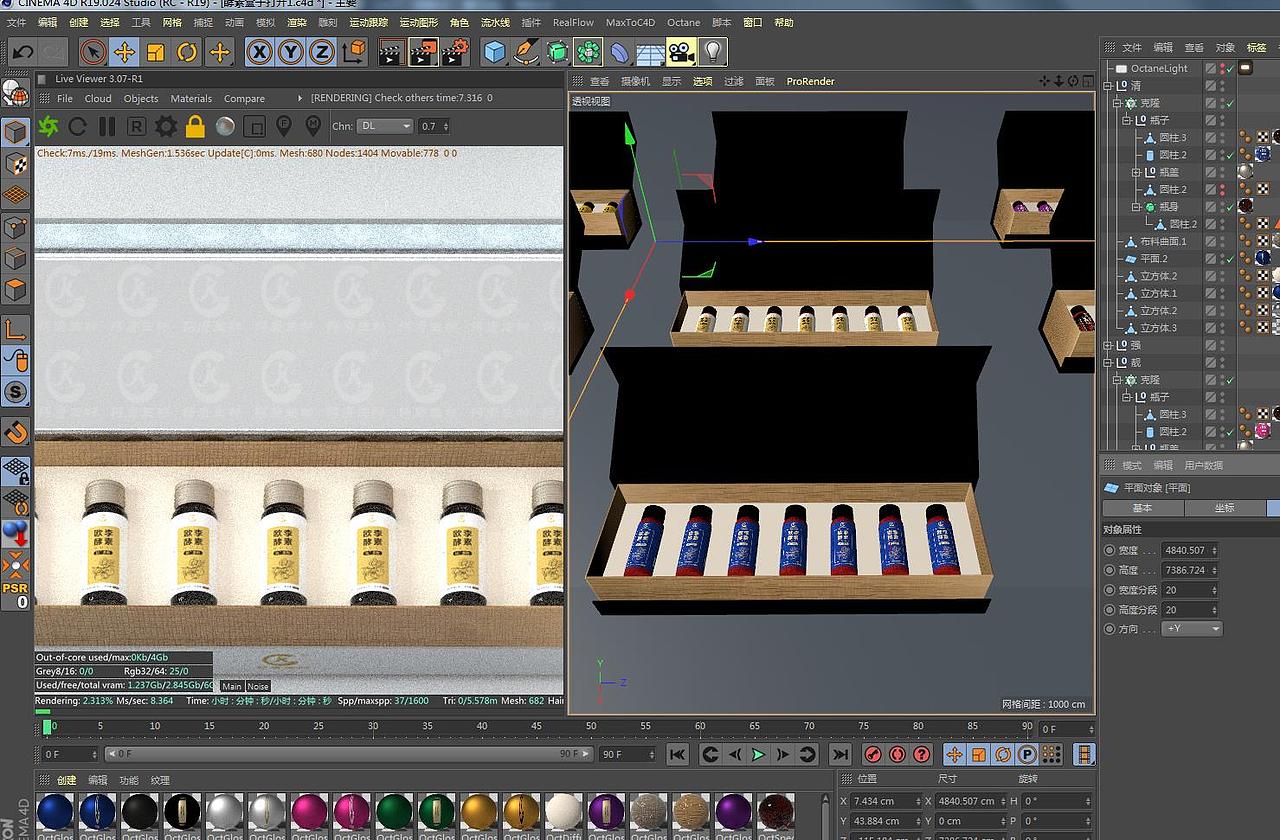This screenshot has height=840, width=1280.
Task: Expand the 强 null group in object tree
Action: pyautogui.click(x=1108, y=345)
